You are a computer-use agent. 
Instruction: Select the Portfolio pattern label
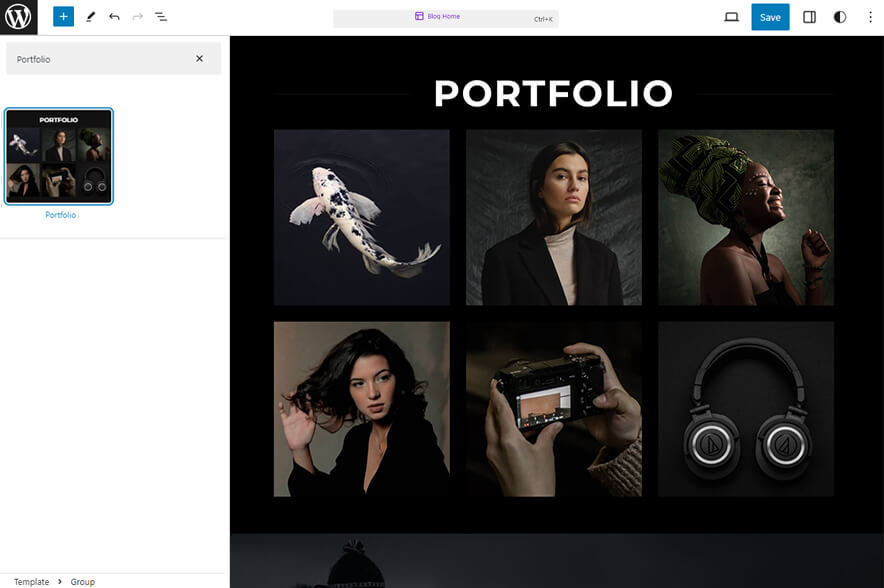[59, 214]
